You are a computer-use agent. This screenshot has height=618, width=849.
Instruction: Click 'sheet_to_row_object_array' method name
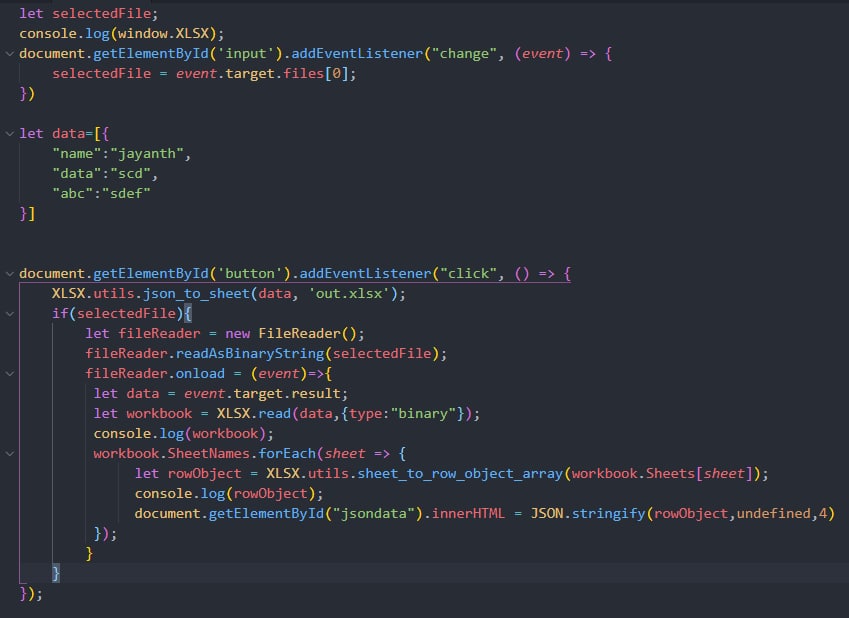point(460,474)
